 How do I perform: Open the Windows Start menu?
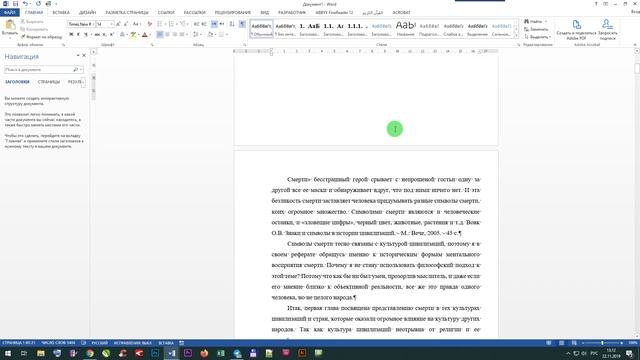8,353
